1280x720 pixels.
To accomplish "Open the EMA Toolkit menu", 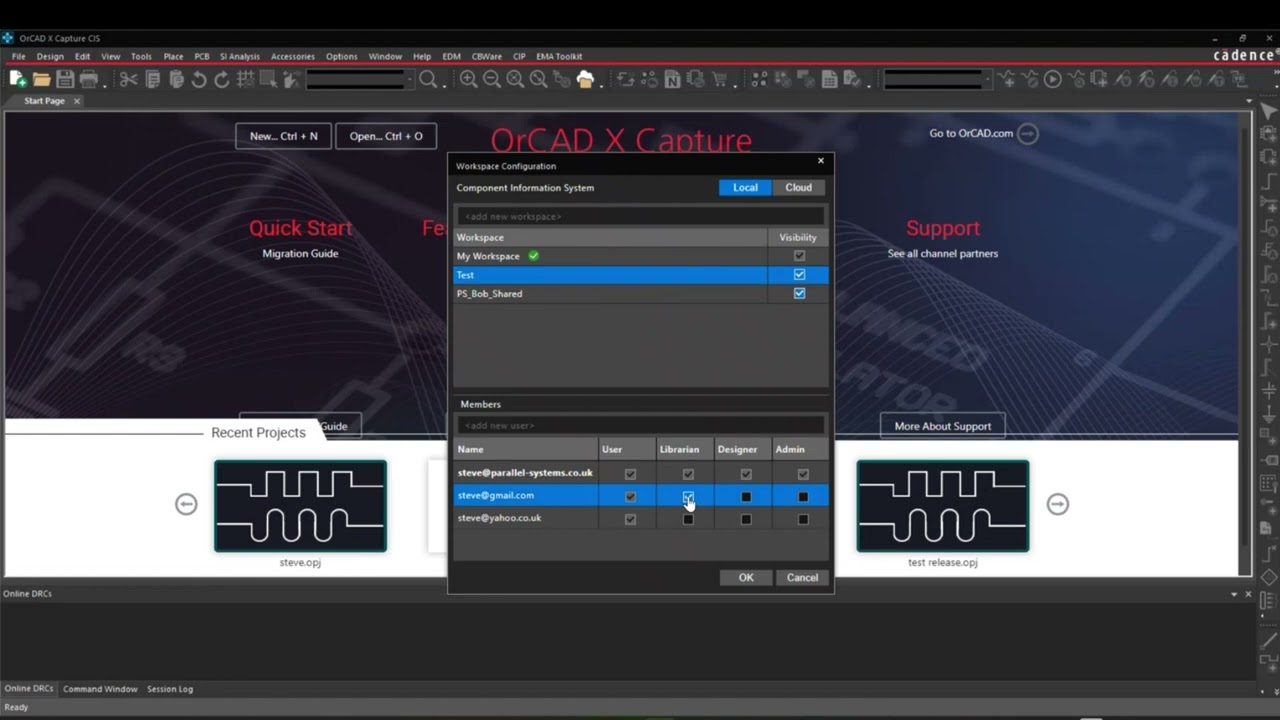I will 559,57.
